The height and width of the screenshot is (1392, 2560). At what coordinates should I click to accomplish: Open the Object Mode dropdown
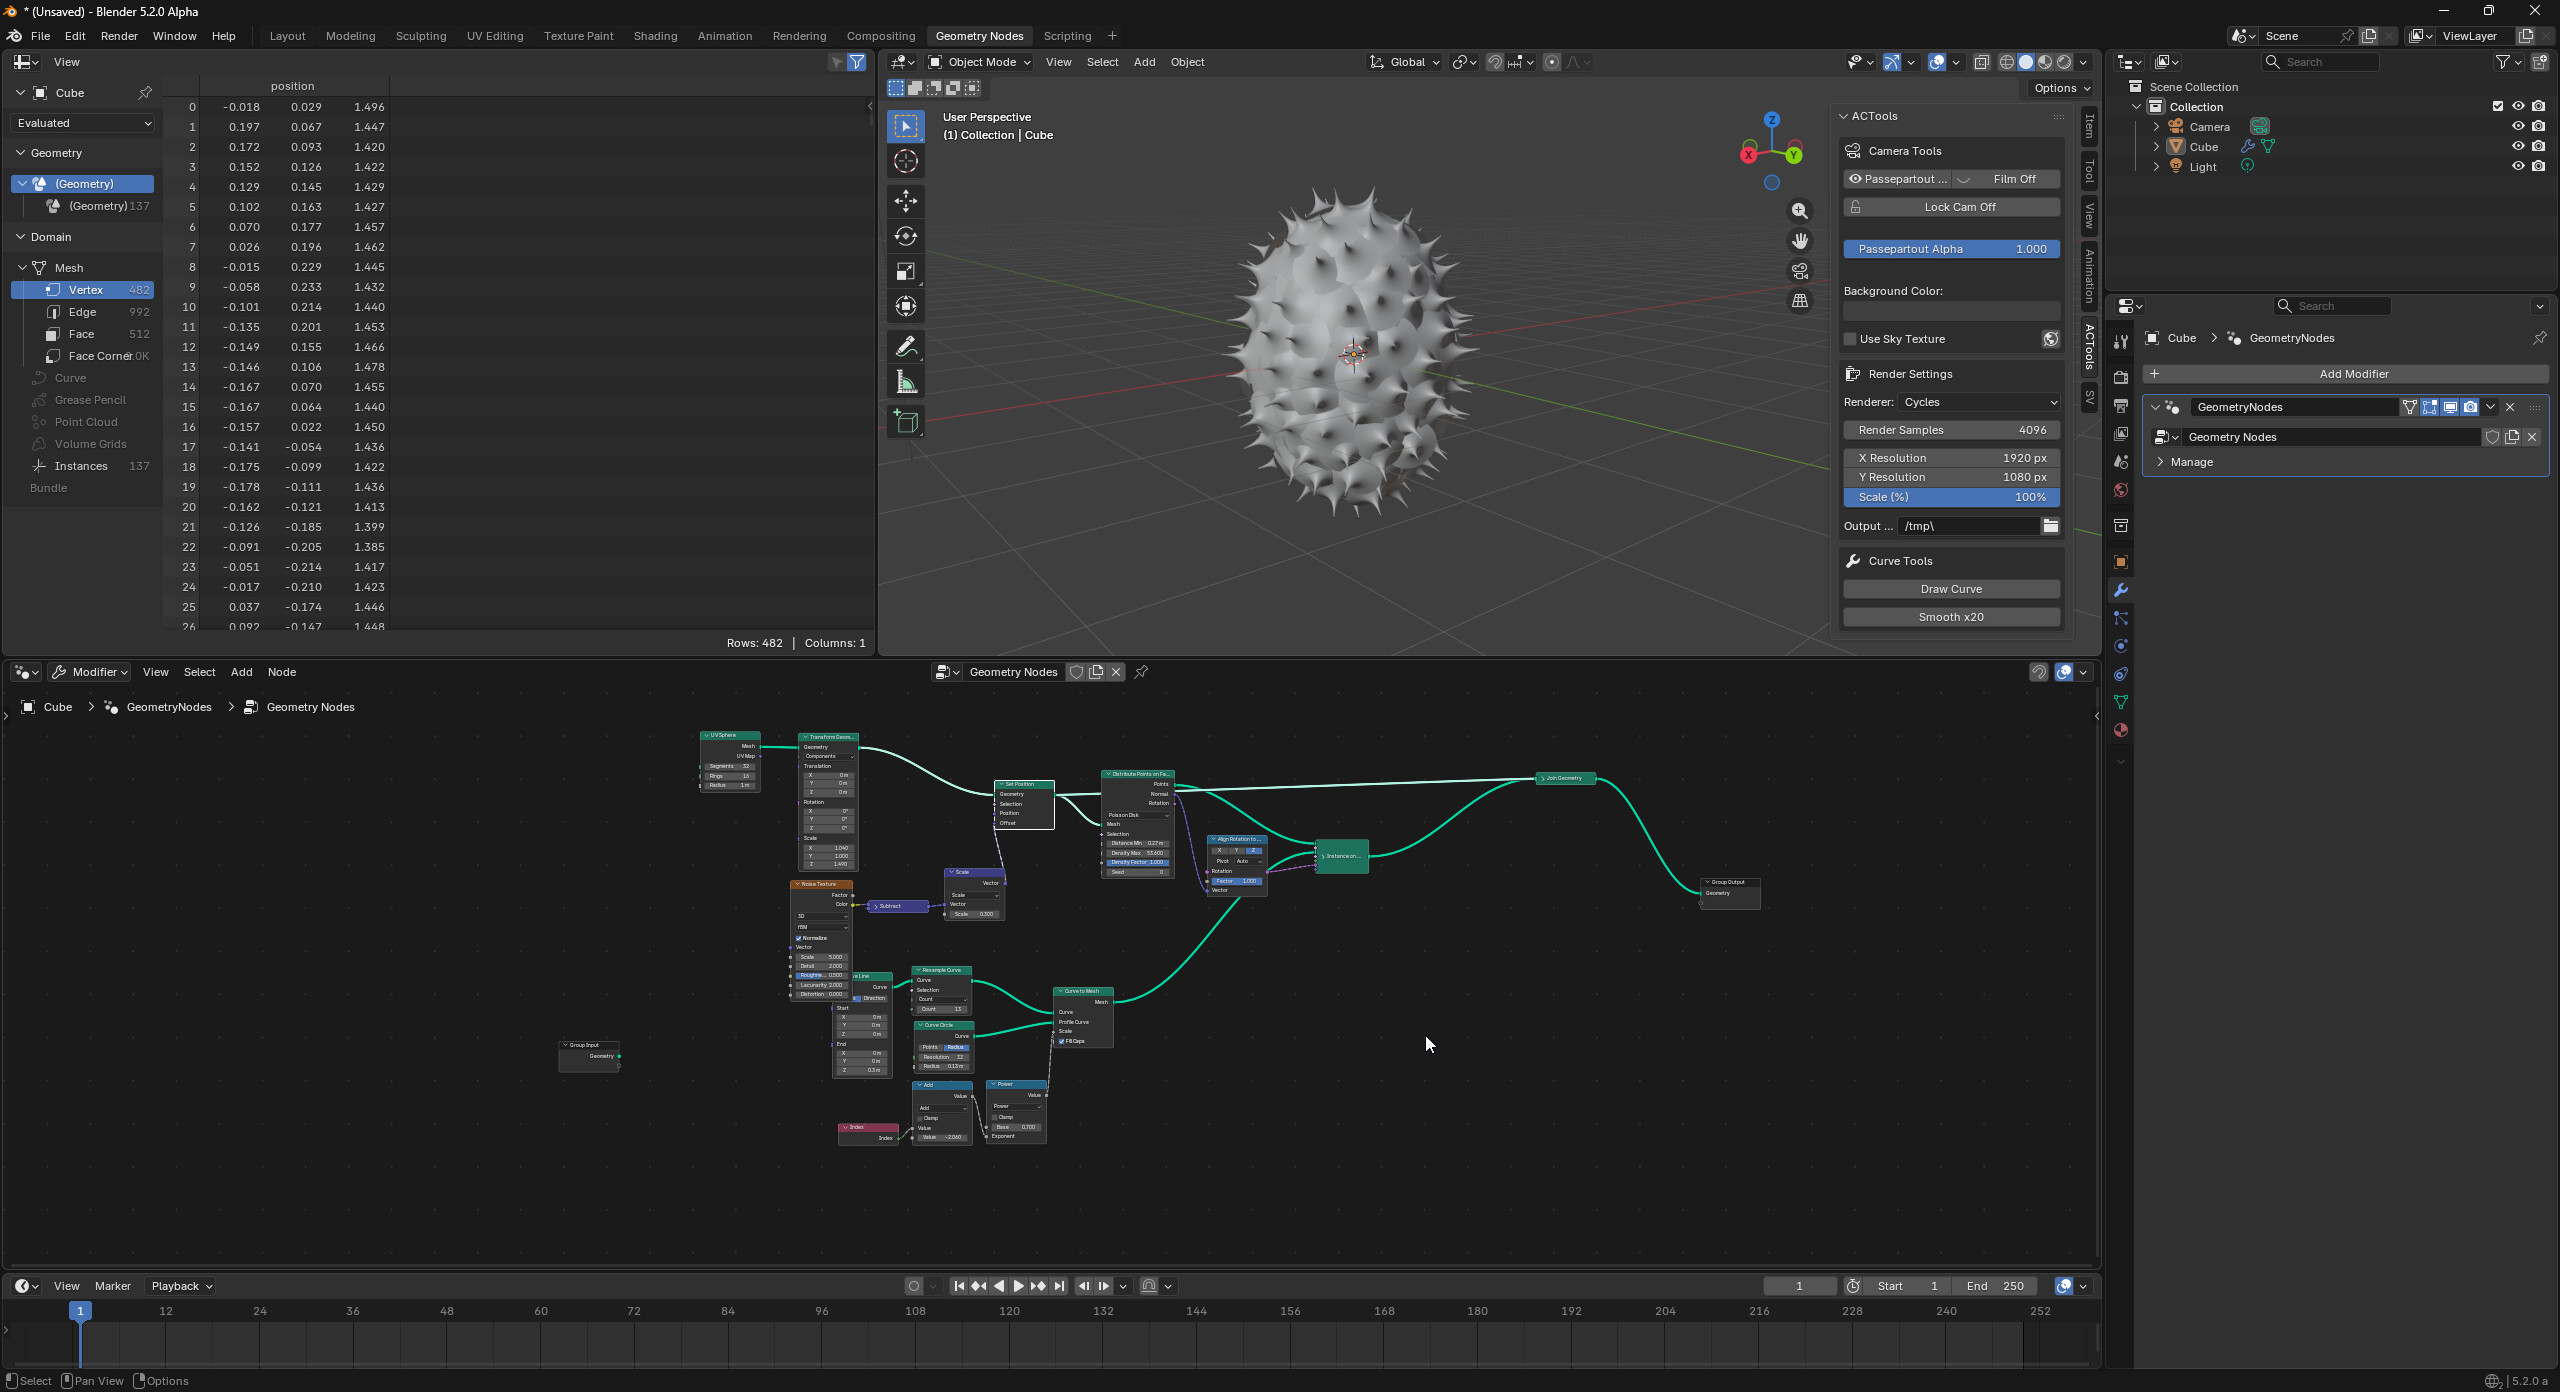[x=980, y=62]
